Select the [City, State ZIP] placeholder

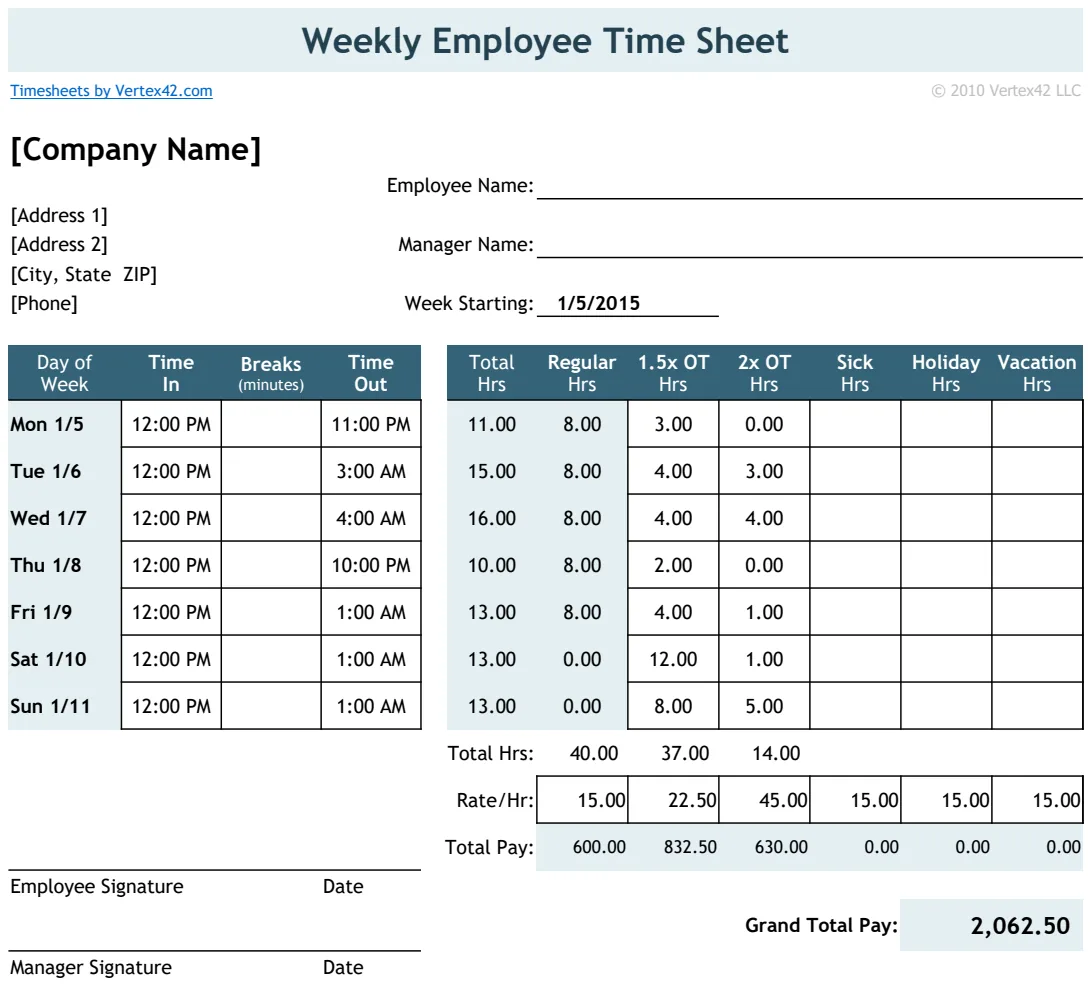[84, 274]
